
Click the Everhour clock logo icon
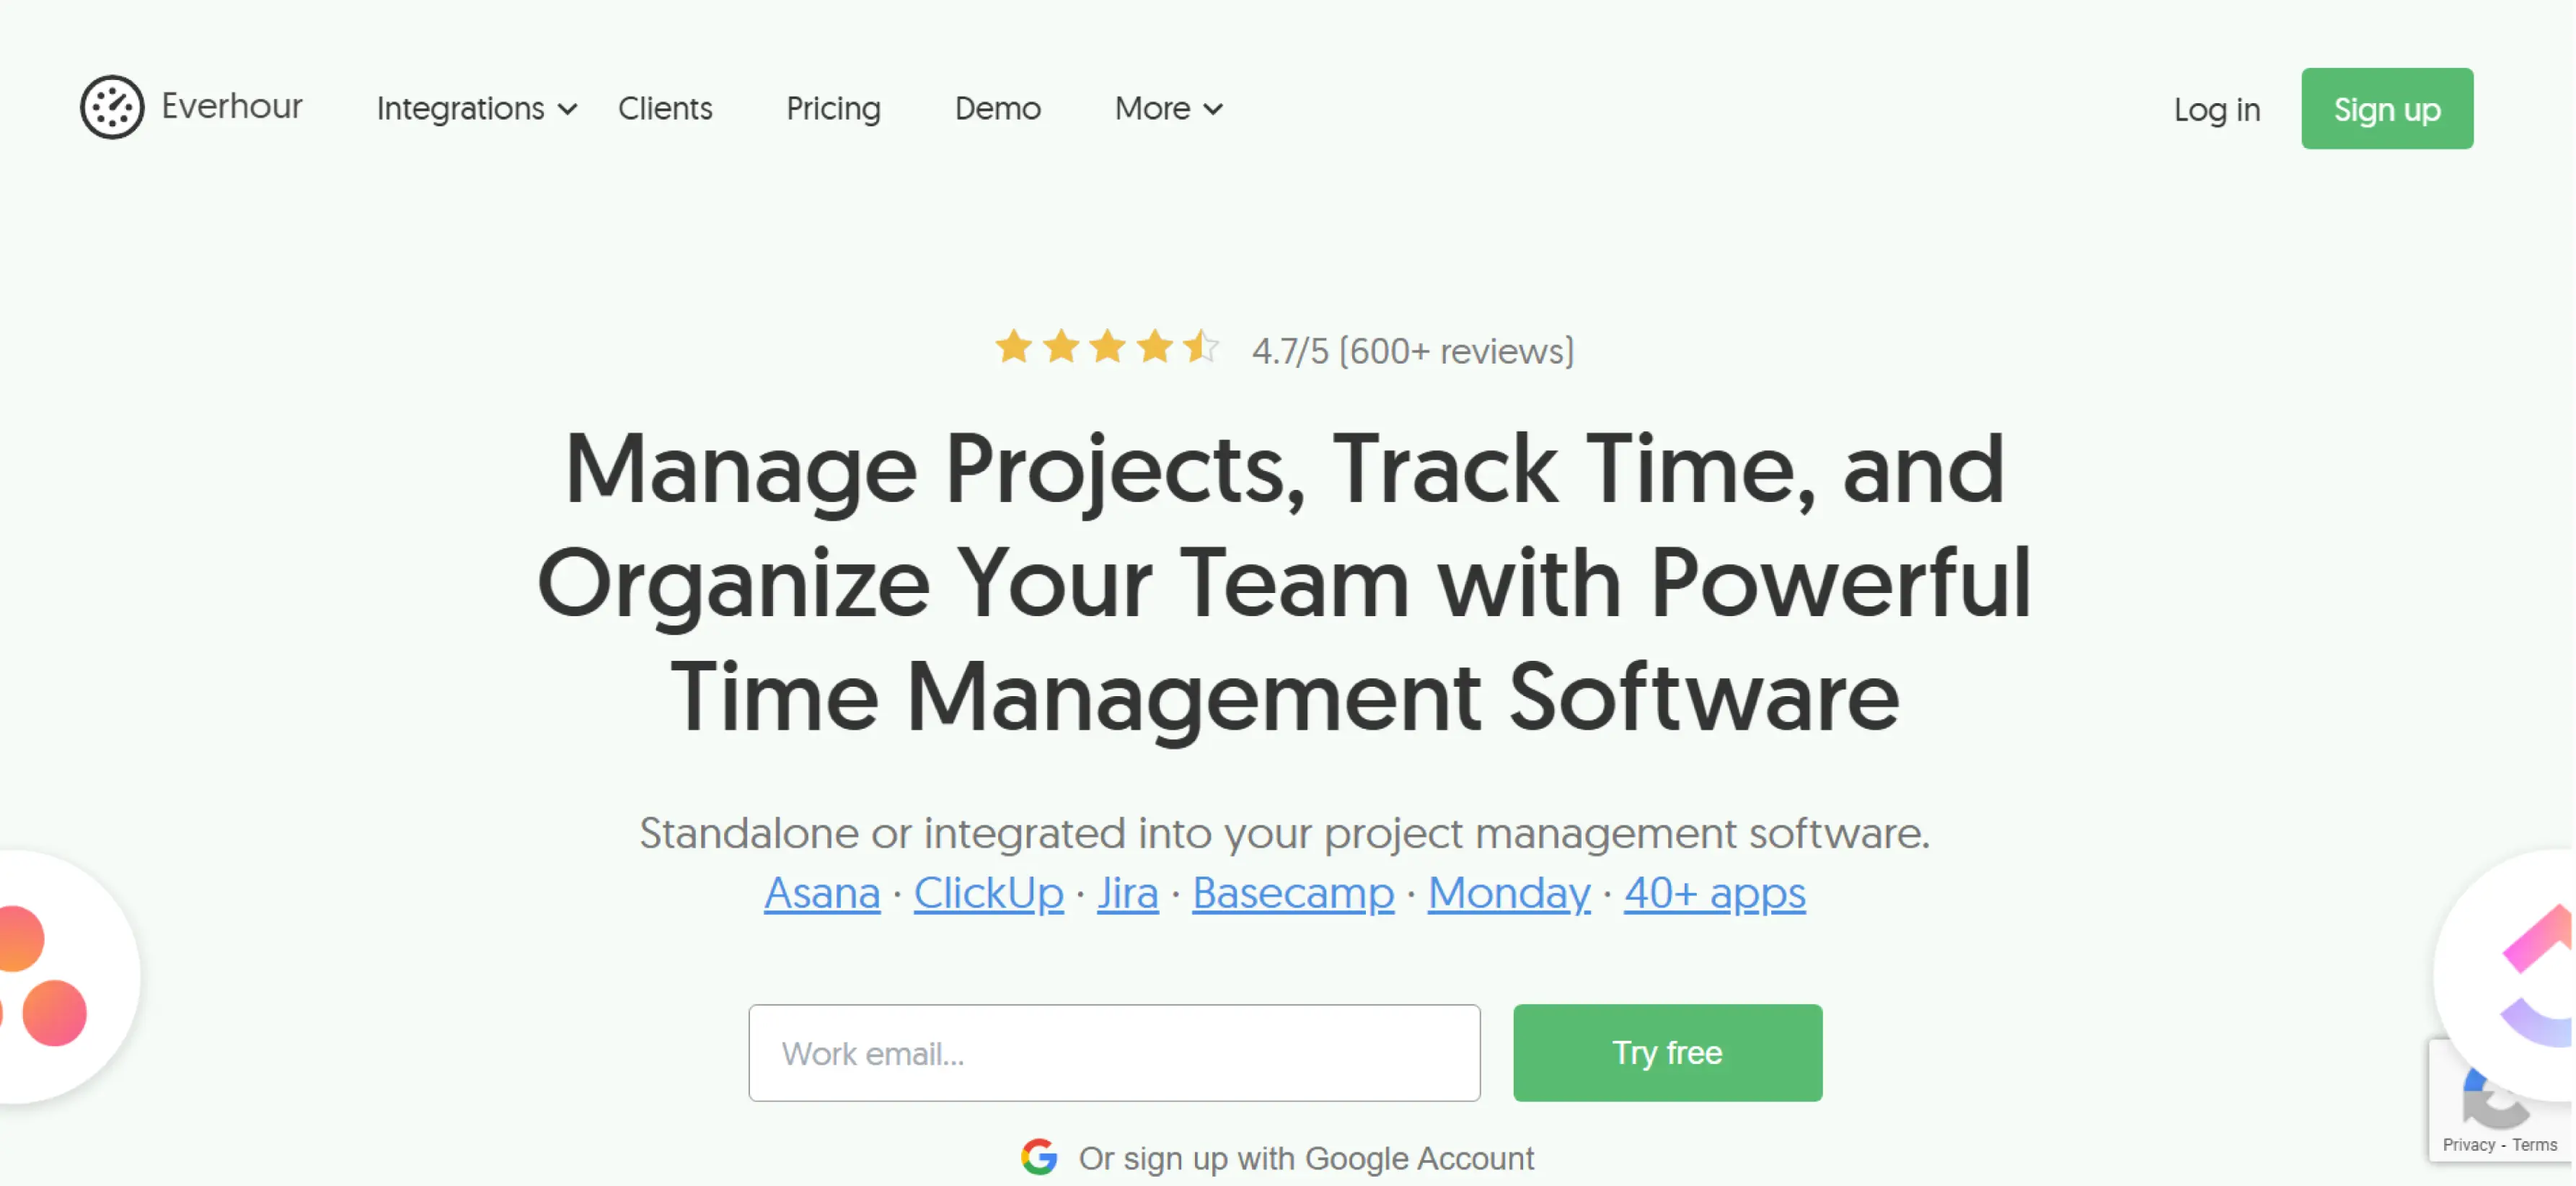[112, 107]
